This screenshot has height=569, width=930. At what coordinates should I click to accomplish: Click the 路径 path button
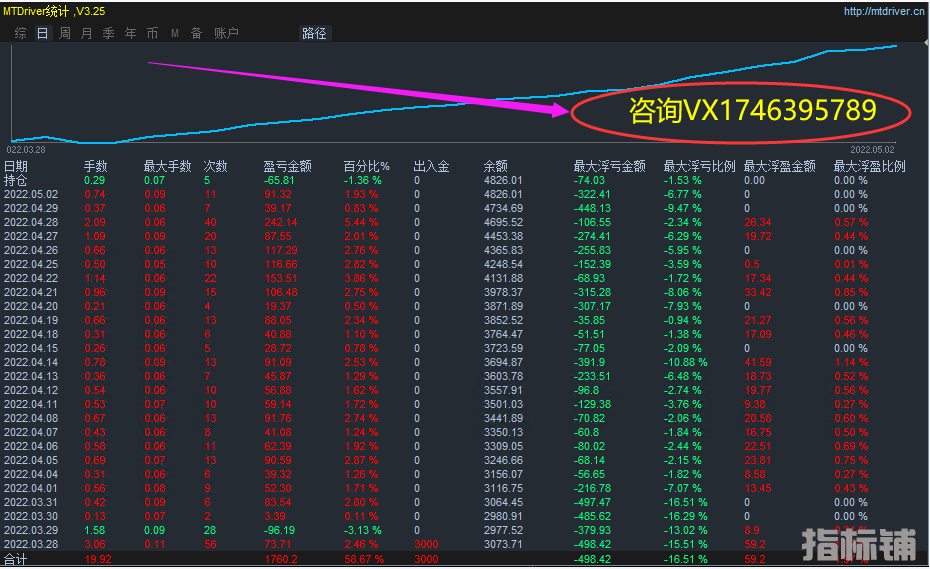pos(314,33)
